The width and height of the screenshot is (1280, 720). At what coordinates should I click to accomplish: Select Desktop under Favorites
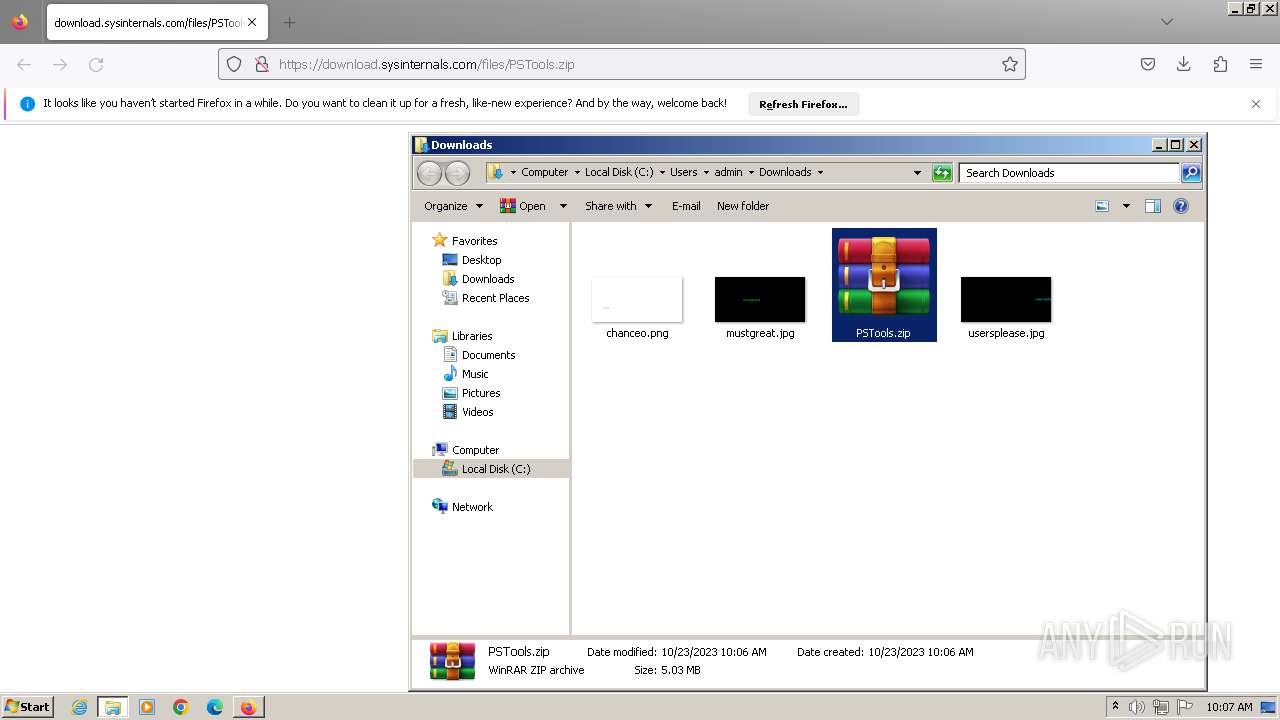click(x=481, y=260)
